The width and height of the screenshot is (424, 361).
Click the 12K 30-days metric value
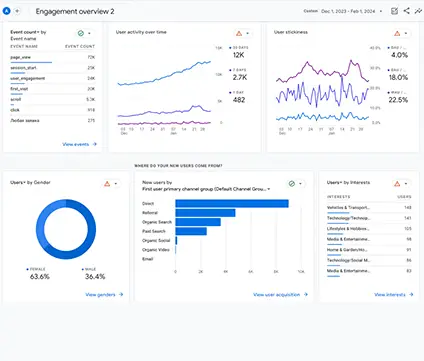pyautogui.click(x=238, y=55)
